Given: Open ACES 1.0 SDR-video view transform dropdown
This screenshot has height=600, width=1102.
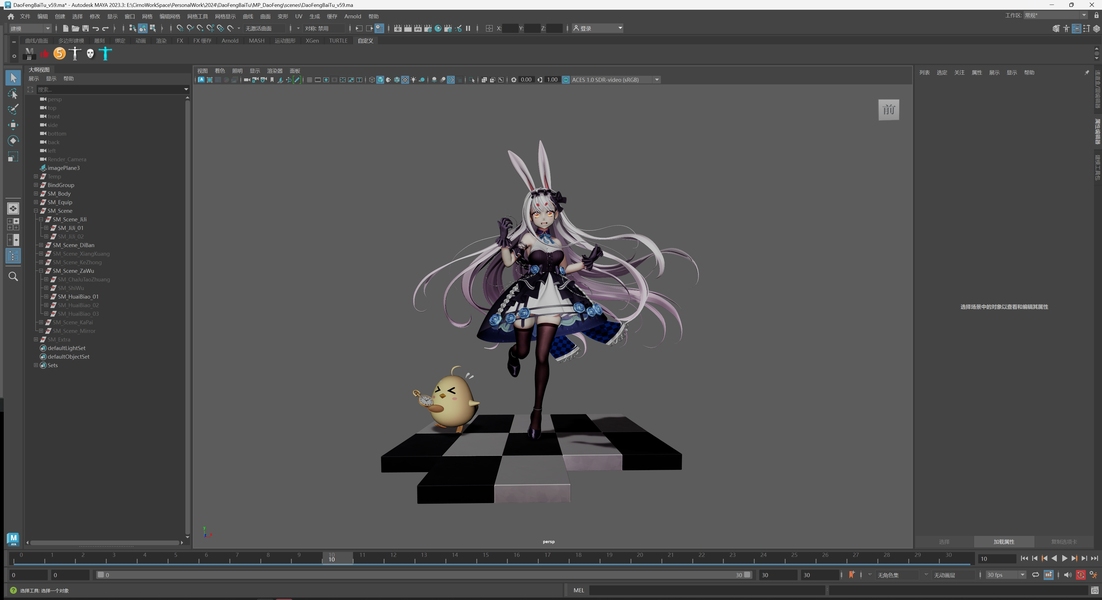Looking at the screenshot, I should coord(616,79).
